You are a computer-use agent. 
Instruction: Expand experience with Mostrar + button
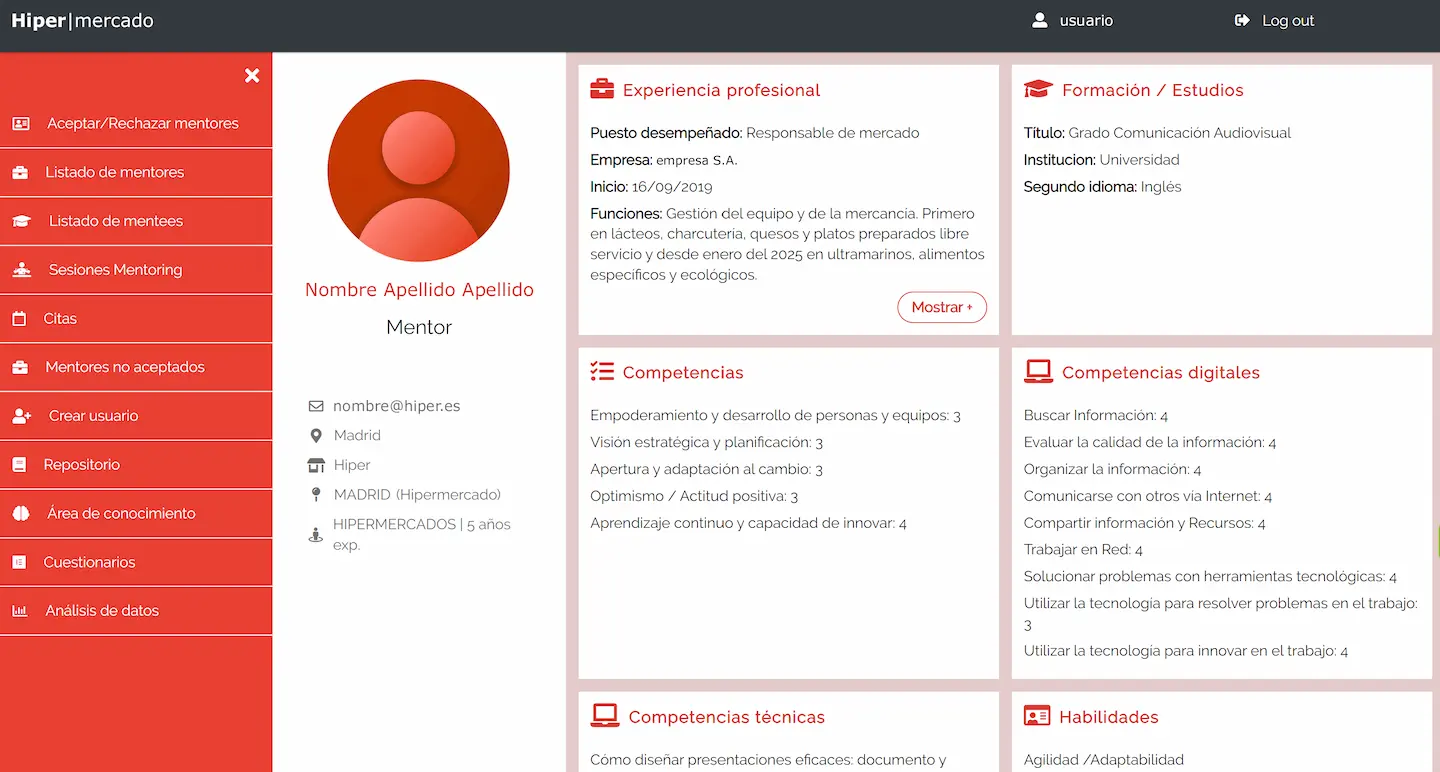point(942,307)
